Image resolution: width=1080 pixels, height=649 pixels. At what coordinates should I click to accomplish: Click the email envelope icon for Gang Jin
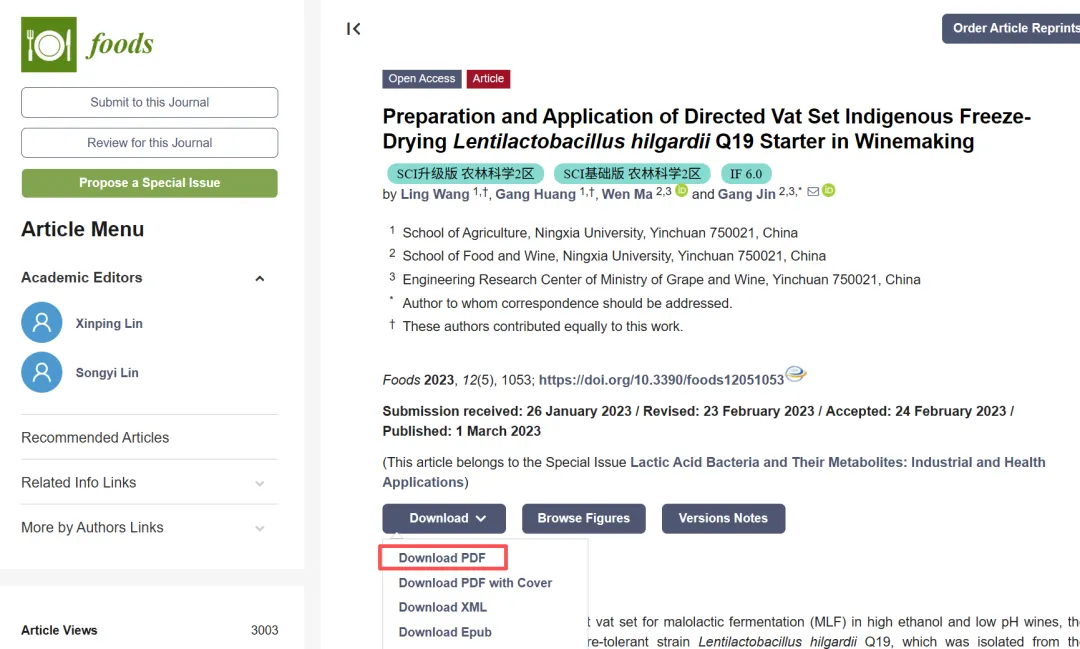pos(813,192)
